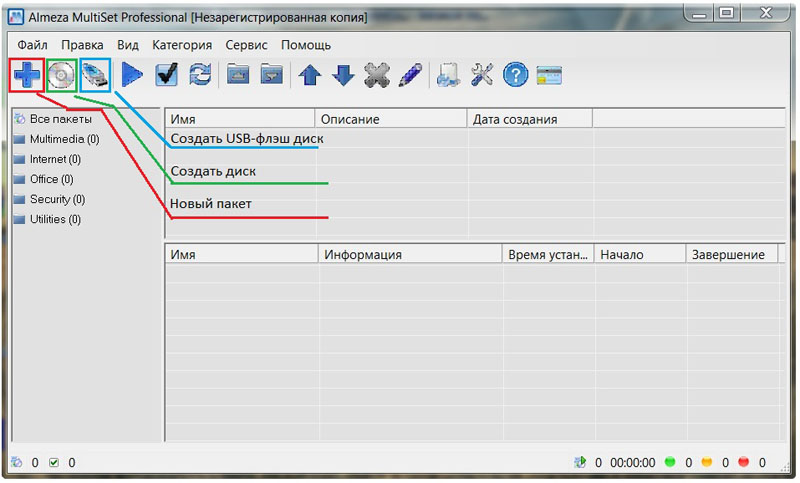This screenshot has height=483, width=800.
Task: Select the Multimedia (0) category
Action: (x=57, y=139)
